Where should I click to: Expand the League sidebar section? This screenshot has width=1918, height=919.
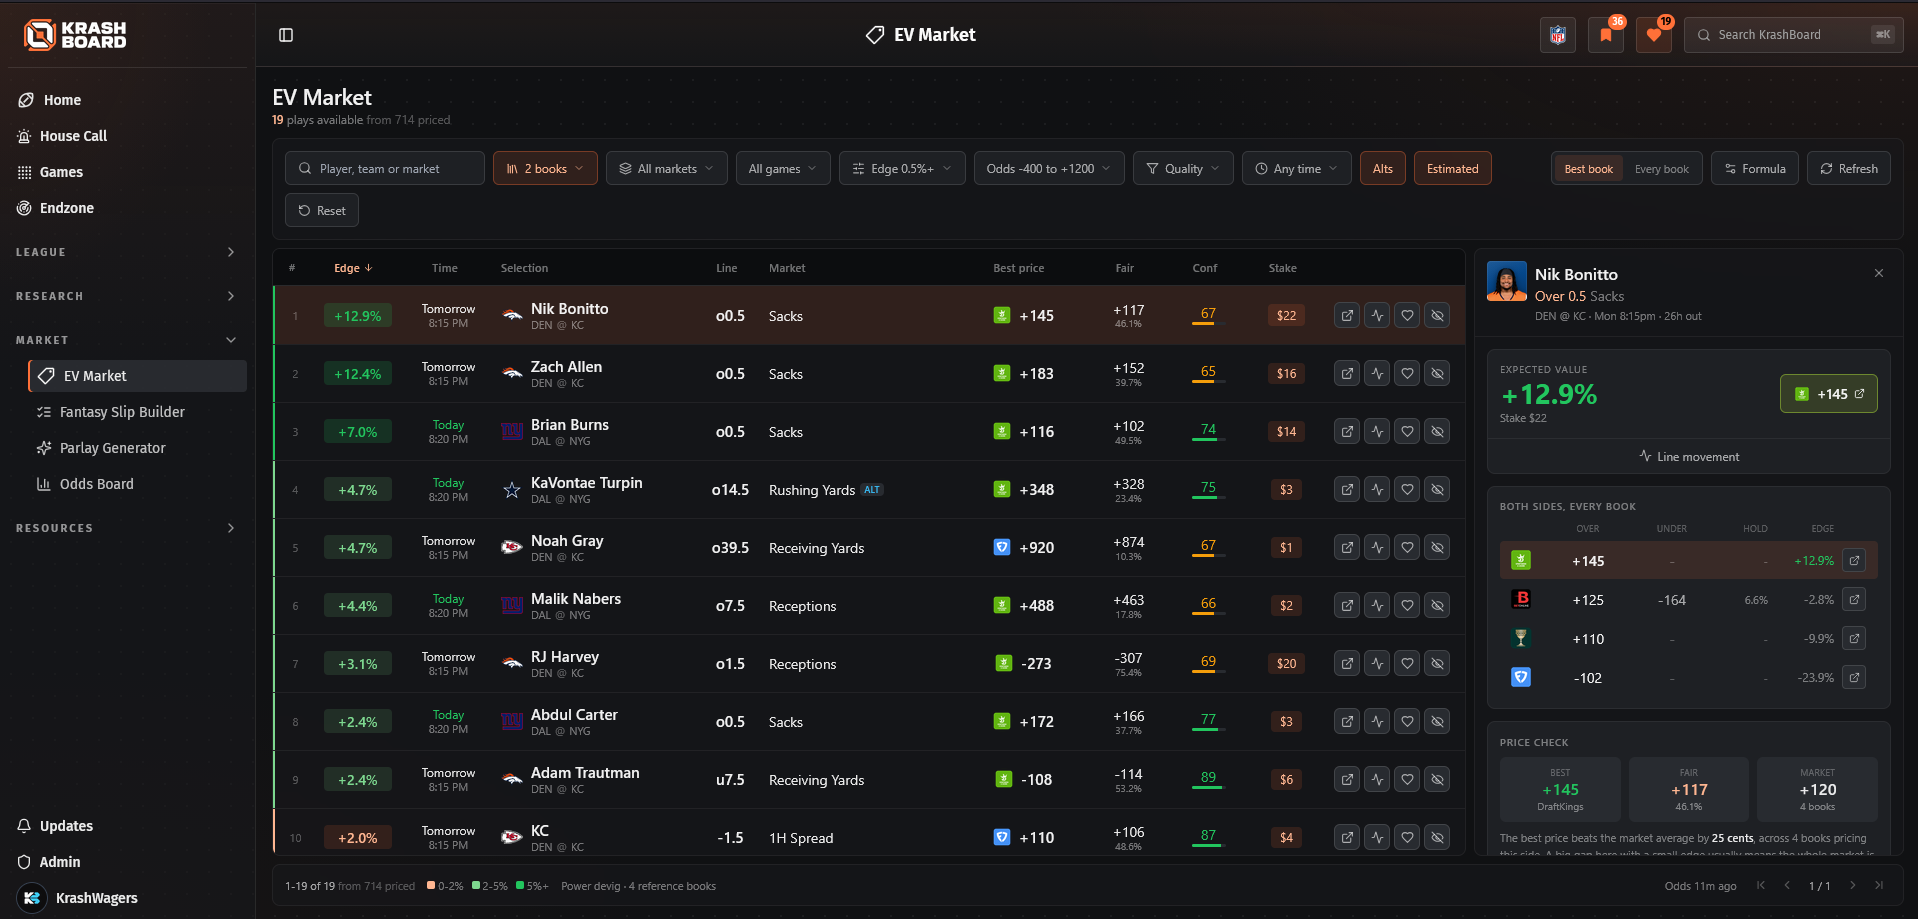click(127, 252)
